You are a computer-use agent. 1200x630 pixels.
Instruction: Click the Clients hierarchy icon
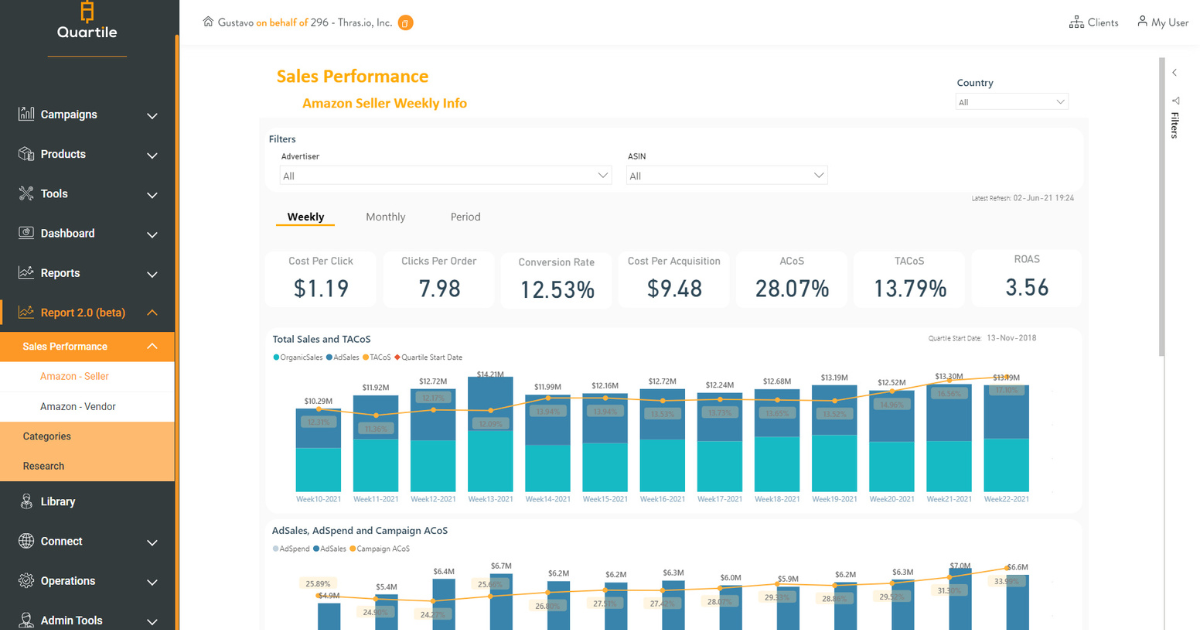[x=1076, y=22]
